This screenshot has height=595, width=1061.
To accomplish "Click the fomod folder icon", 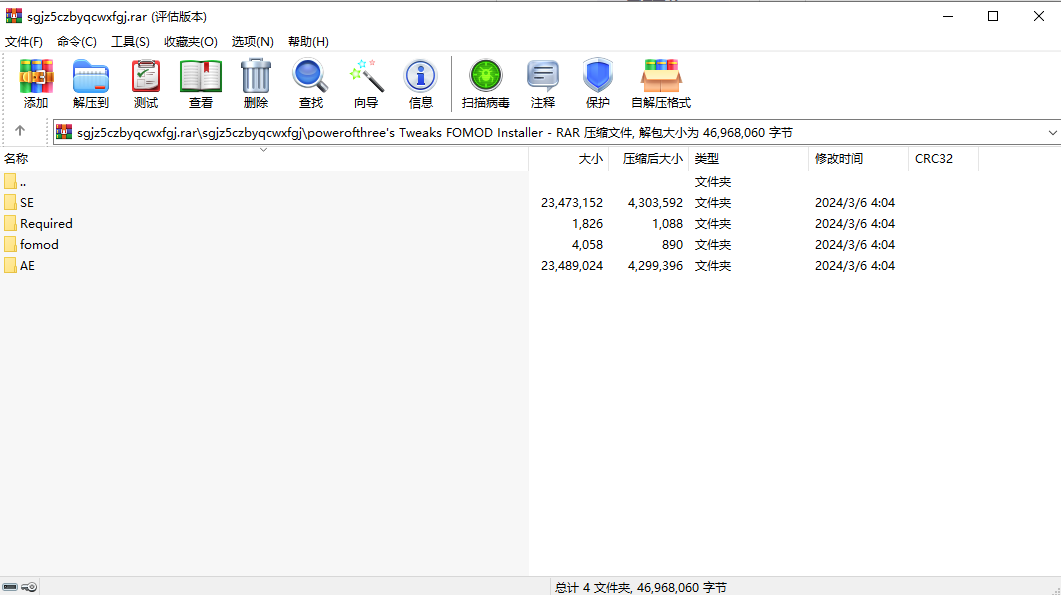I will [x=10, y=244].
